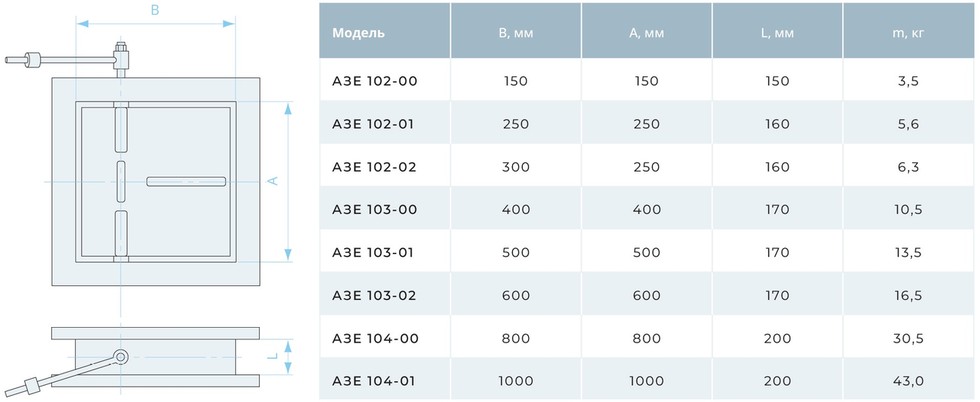980x402 pixels.
Task: Select the АЗЕ 102-00 model row
Action: (648, 81)
